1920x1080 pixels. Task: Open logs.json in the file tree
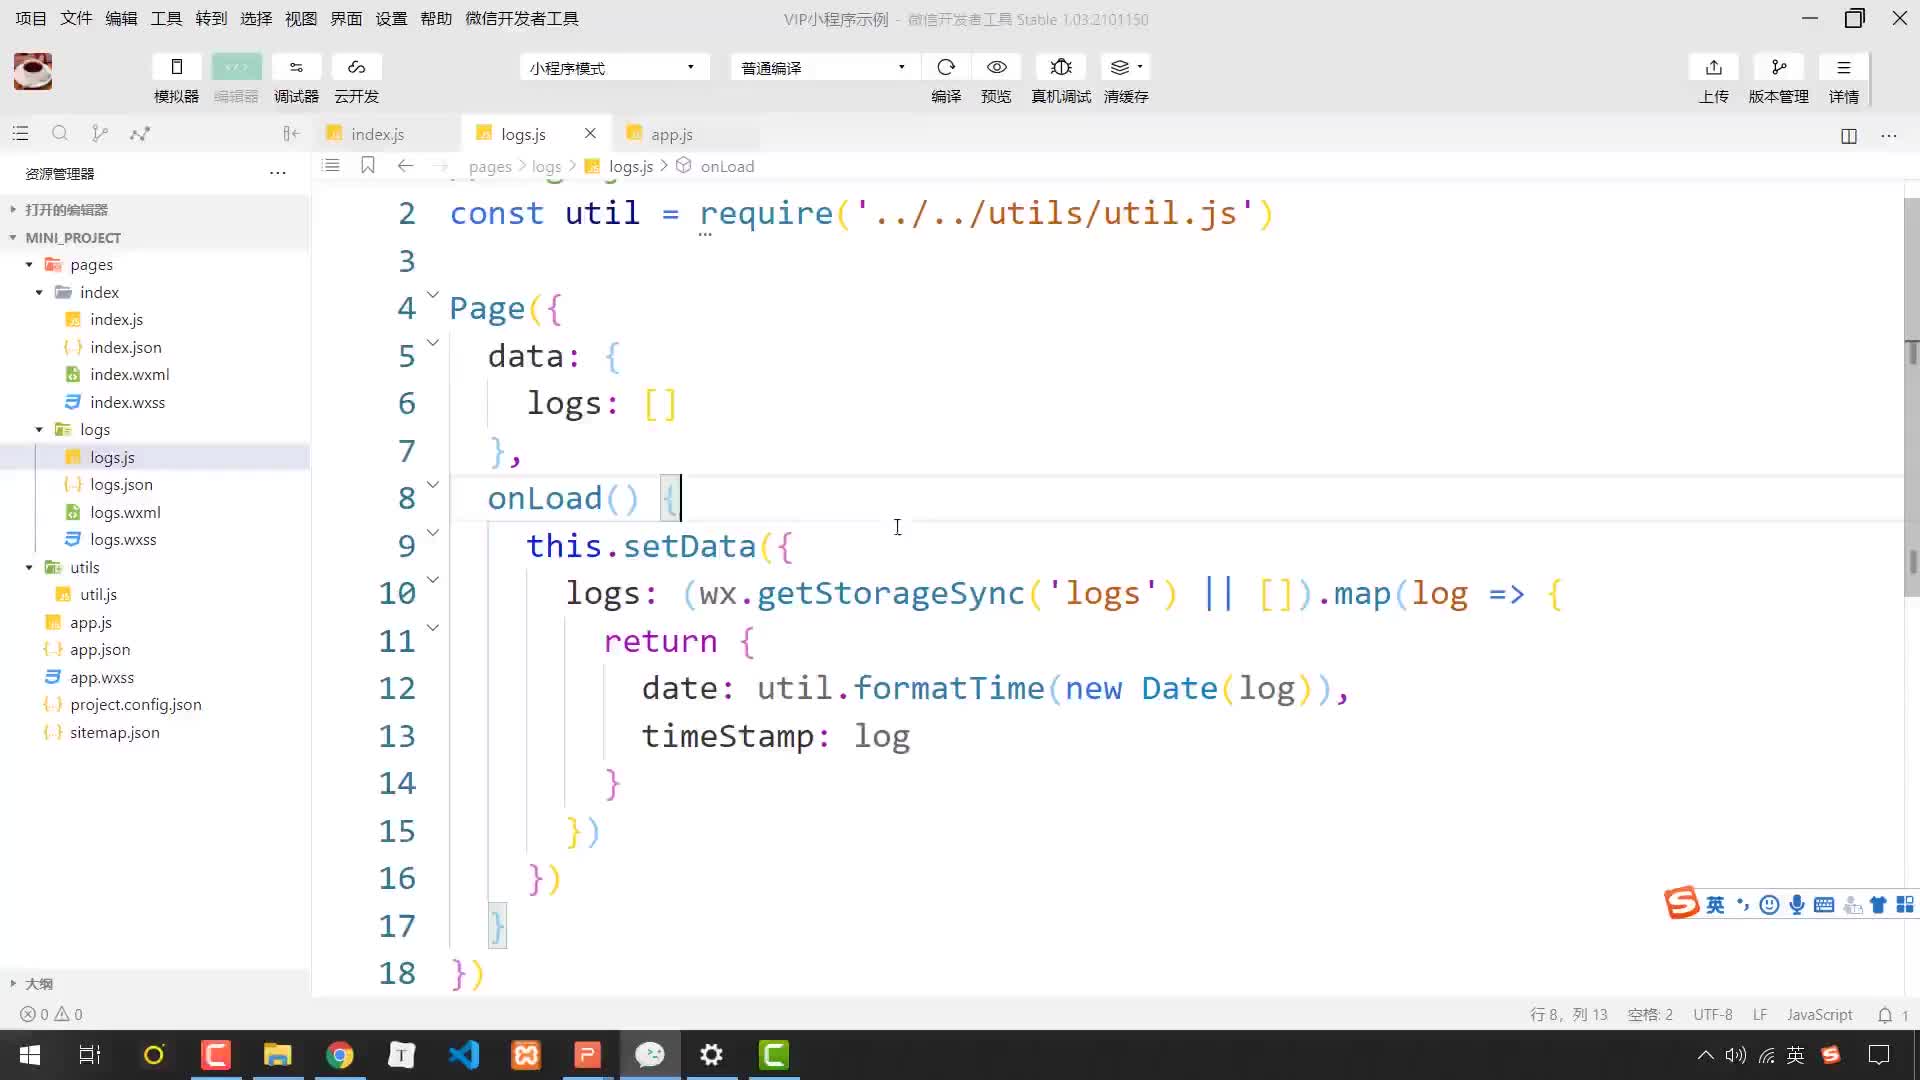coord(121,484)
